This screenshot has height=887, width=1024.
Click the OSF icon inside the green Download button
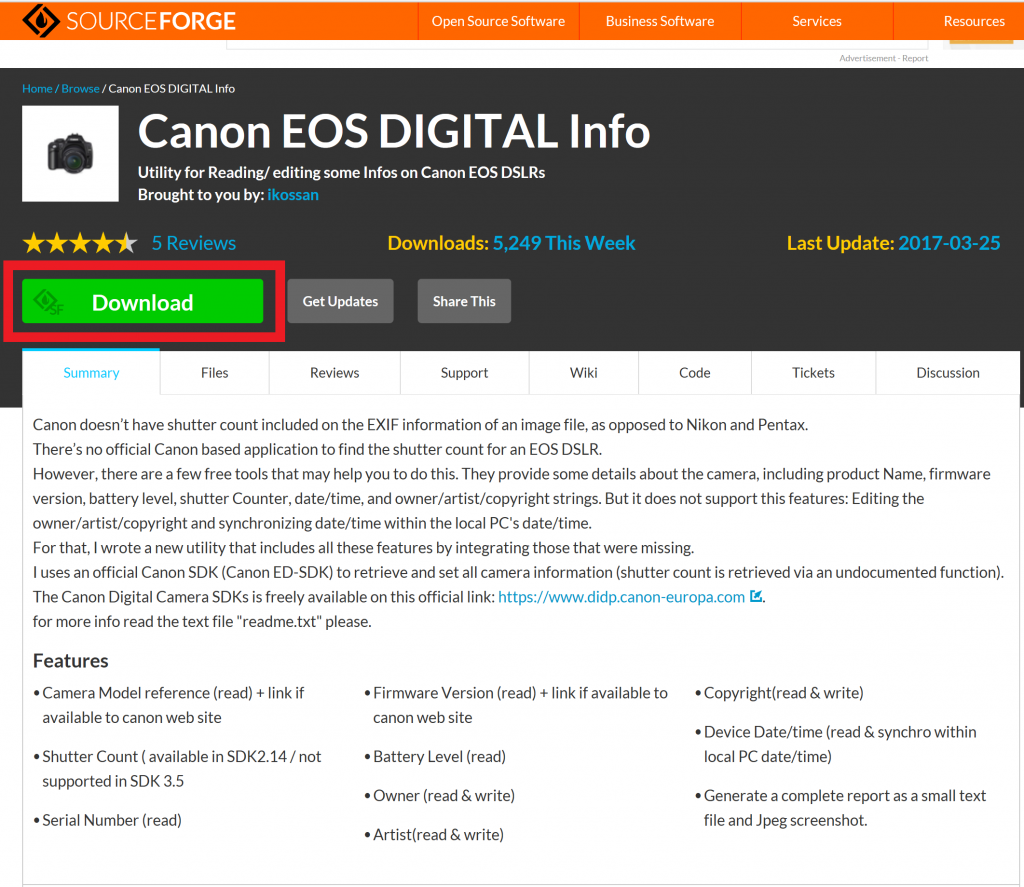pyautogui.click(x=47, y=301)
